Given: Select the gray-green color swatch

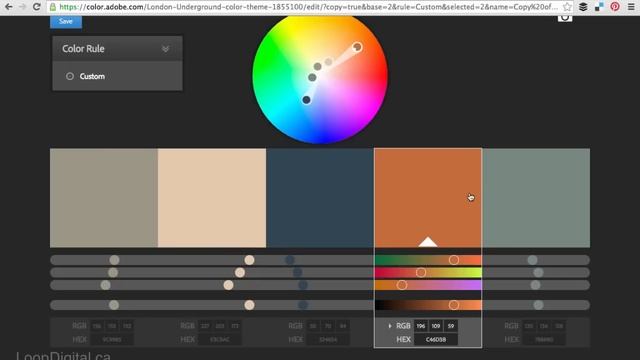Looking at the screenshot, I should pos(536,198).
